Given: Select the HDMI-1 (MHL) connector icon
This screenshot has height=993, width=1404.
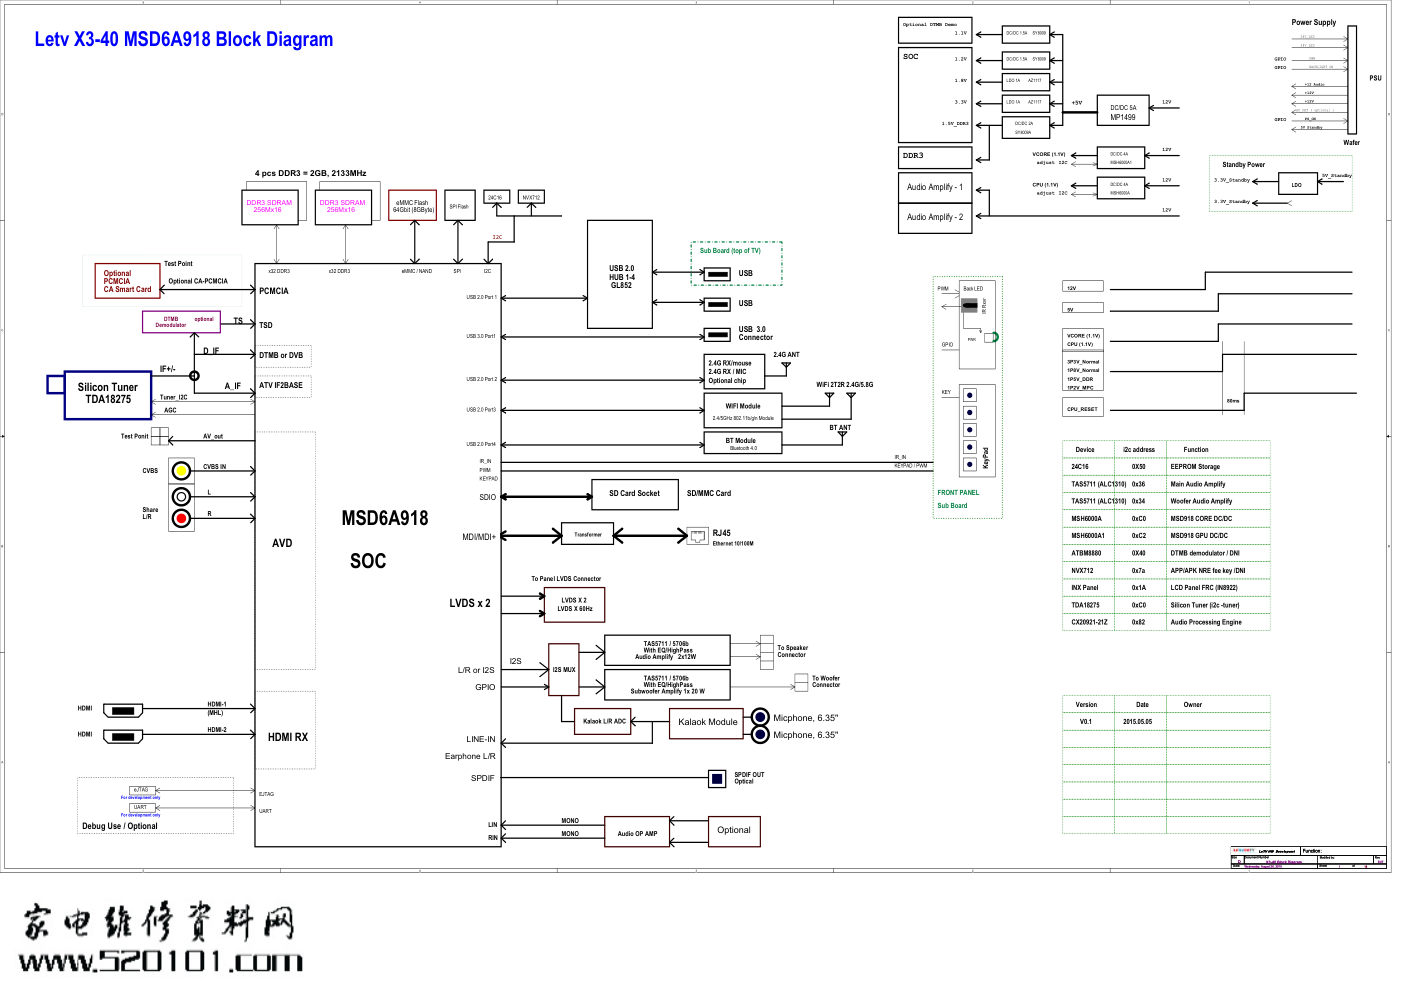Looking at the screenshot, I should [124, 709].
